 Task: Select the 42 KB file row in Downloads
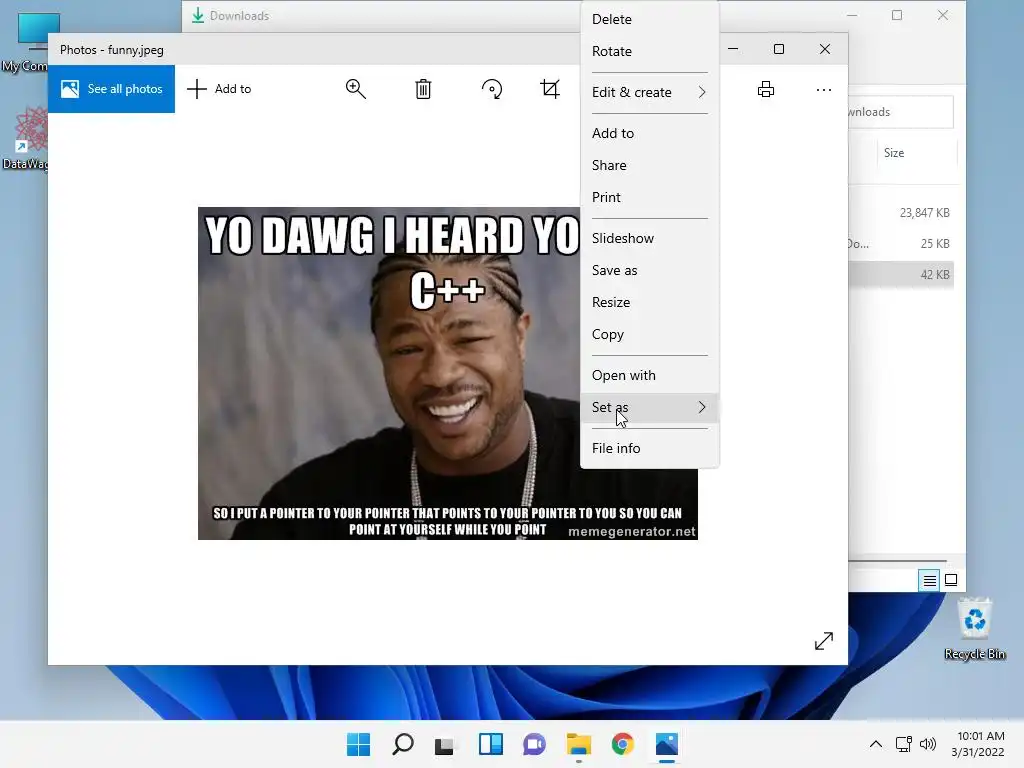tap(901, 275)
